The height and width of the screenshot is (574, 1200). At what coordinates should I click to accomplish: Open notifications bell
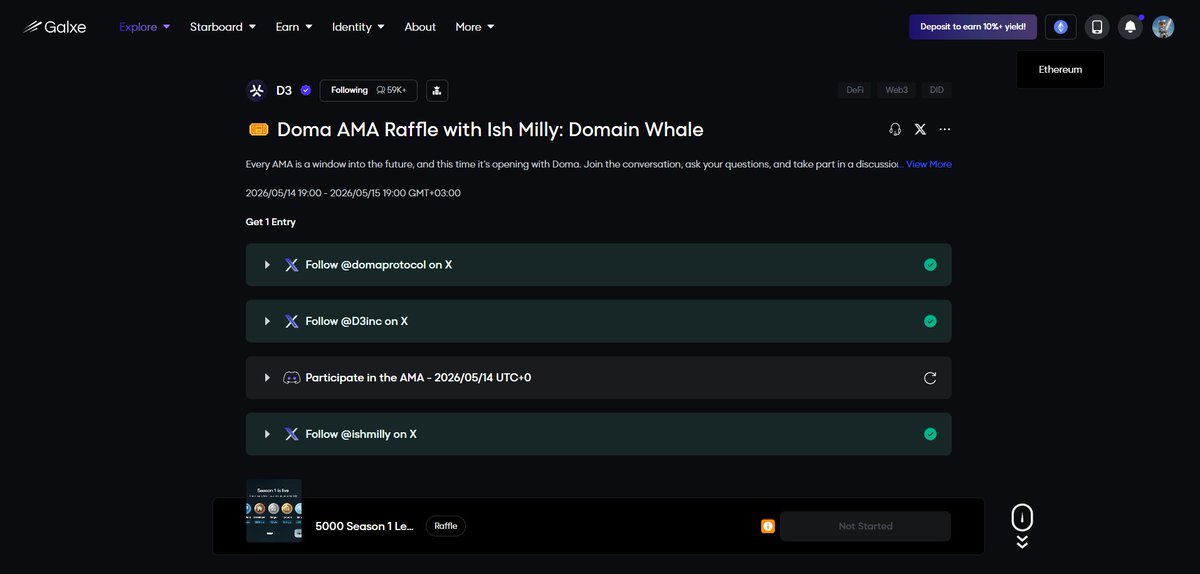(x=1130, y=27)
